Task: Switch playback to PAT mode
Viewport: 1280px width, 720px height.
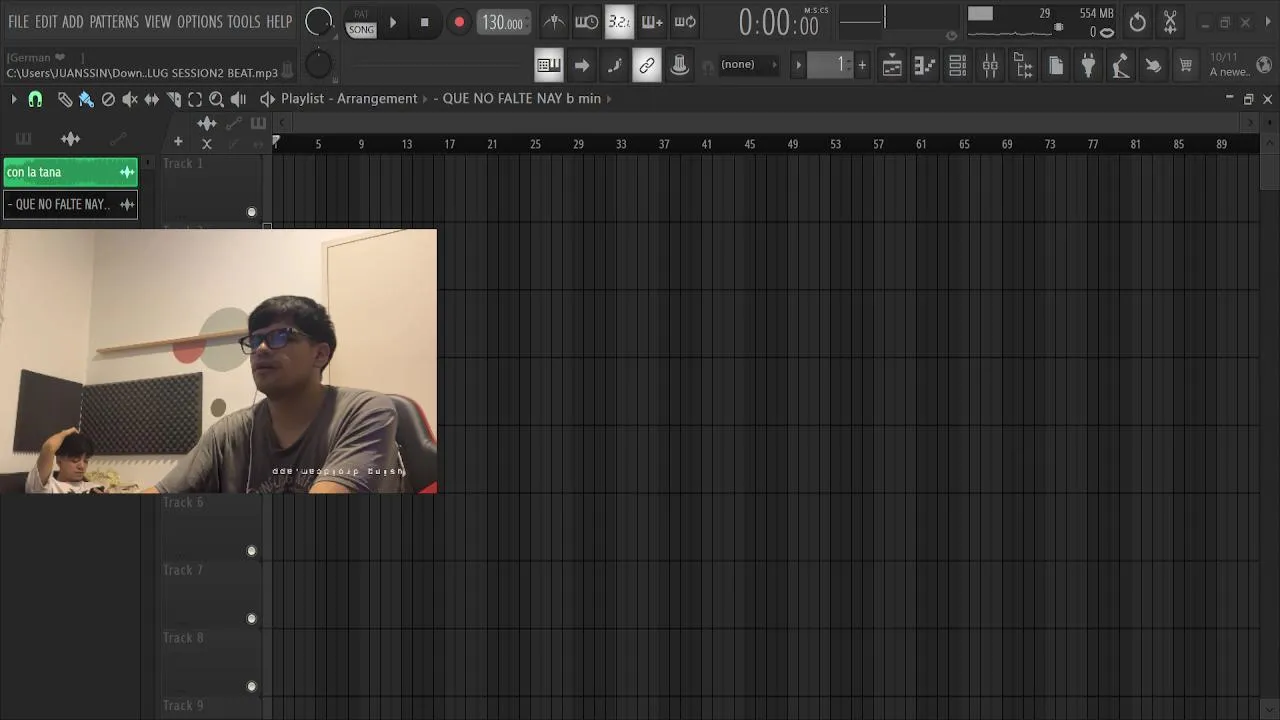Action: [x=361, y=15]
